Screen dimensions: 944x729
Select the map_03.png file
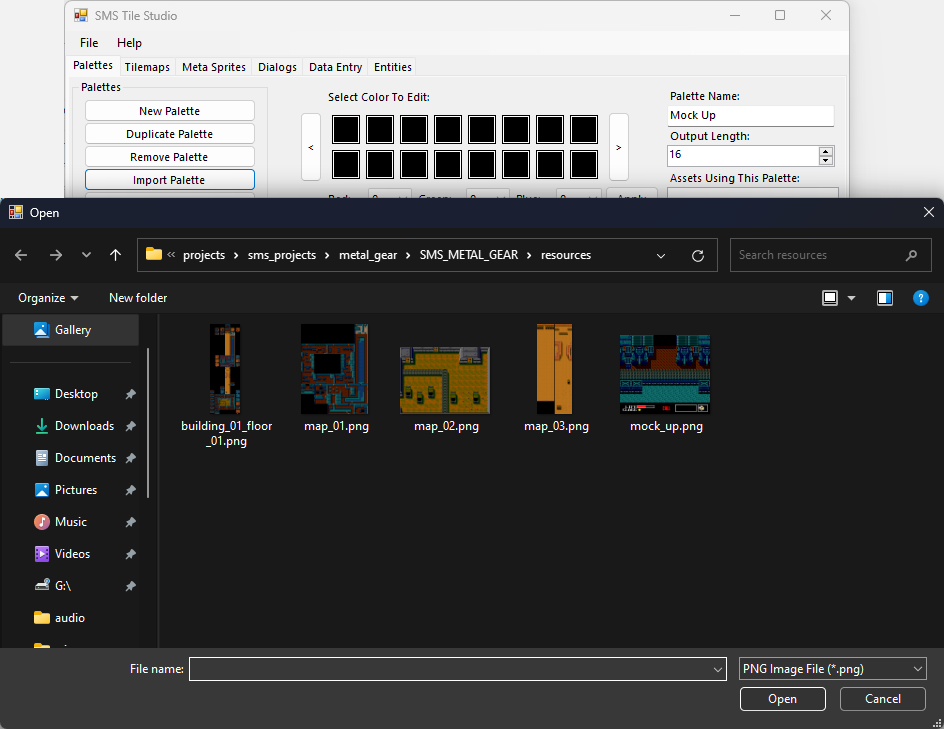(x=555, y=378)
